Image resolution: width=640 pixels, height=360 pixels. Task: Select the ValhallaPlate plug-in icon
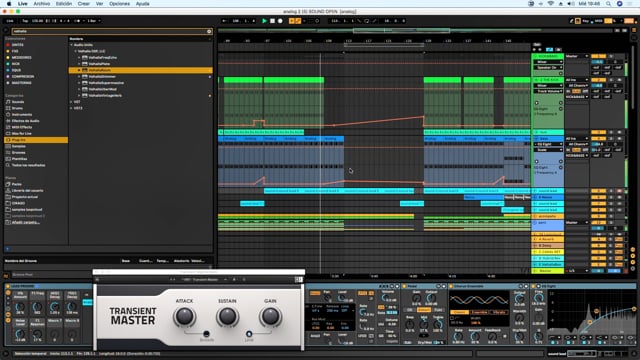(x=85, y=64)
